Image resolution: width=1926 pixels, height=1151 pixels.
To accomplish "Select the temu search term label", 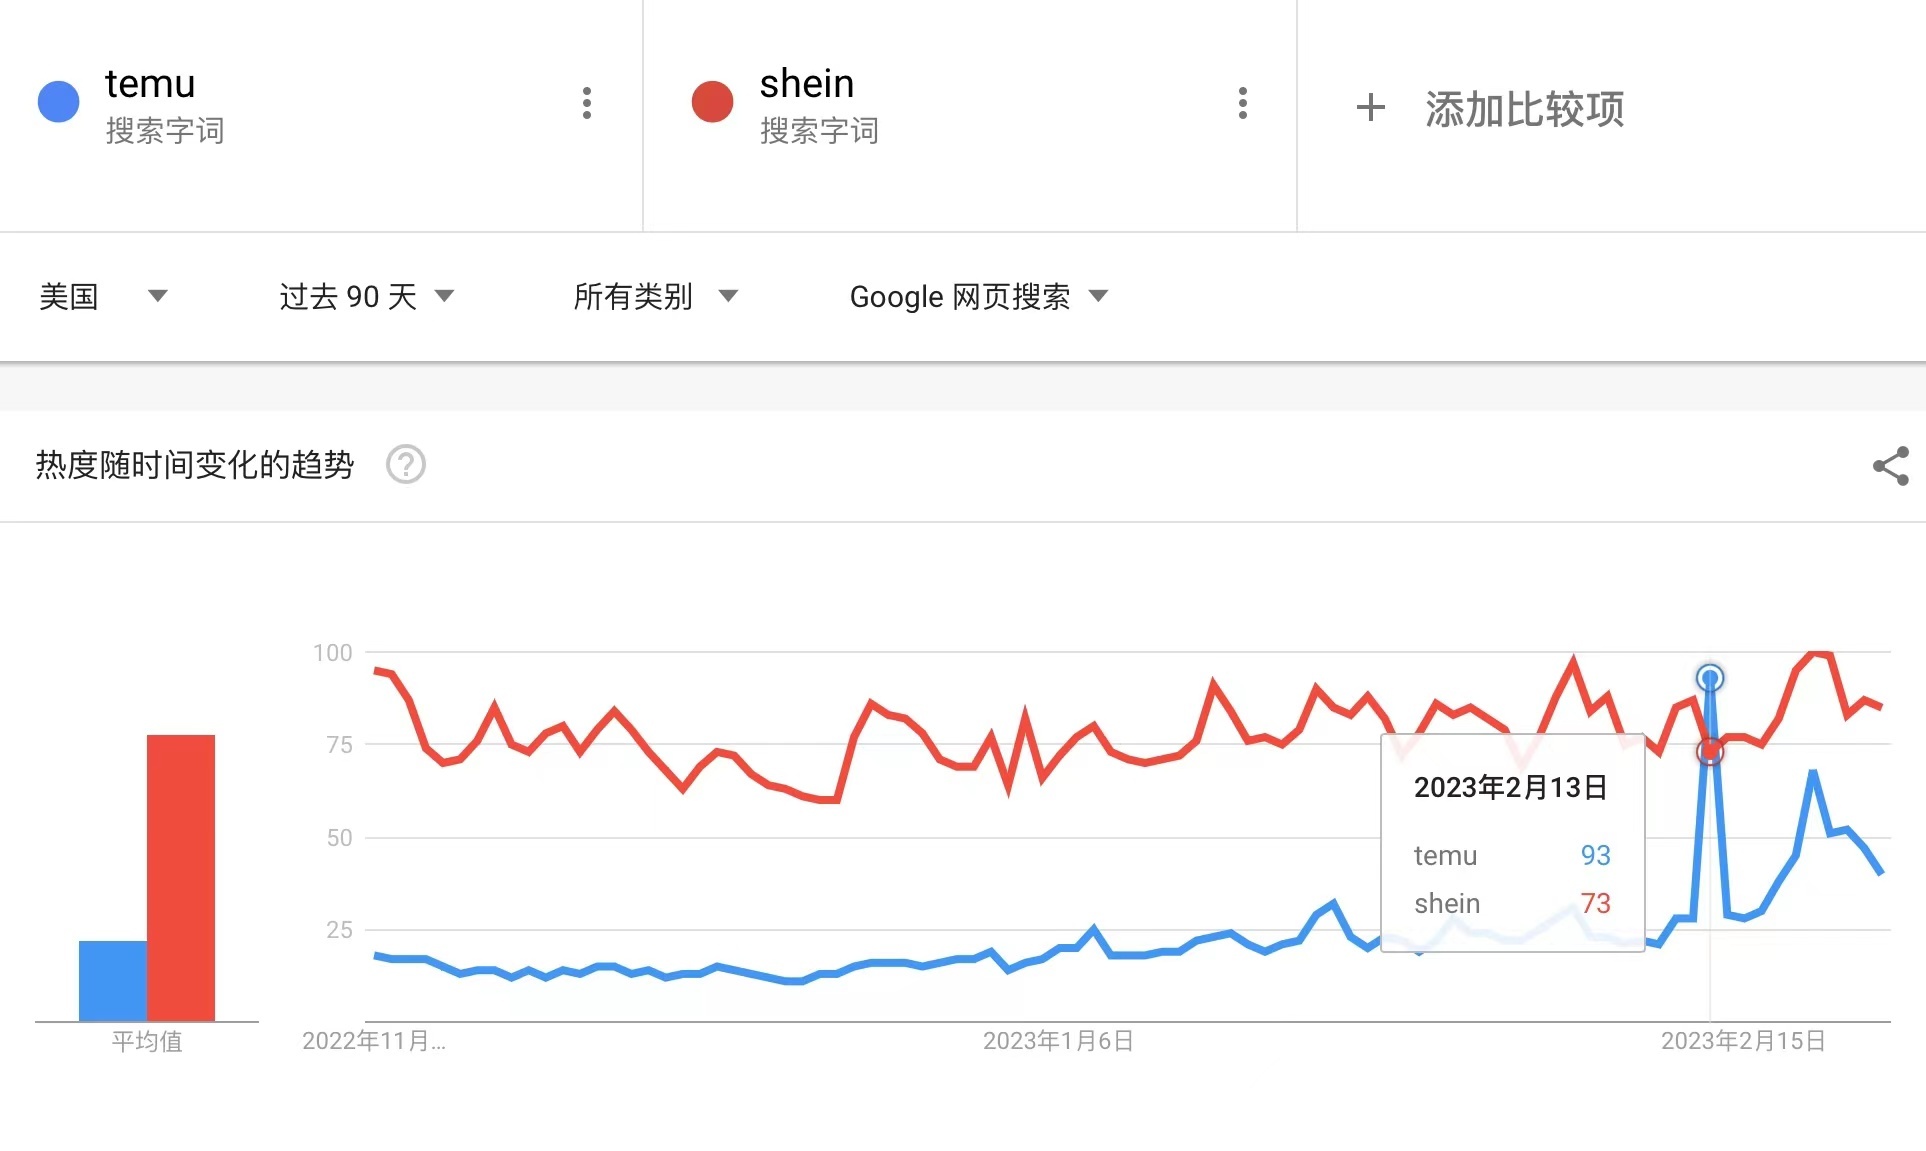I will coord(150,84).
